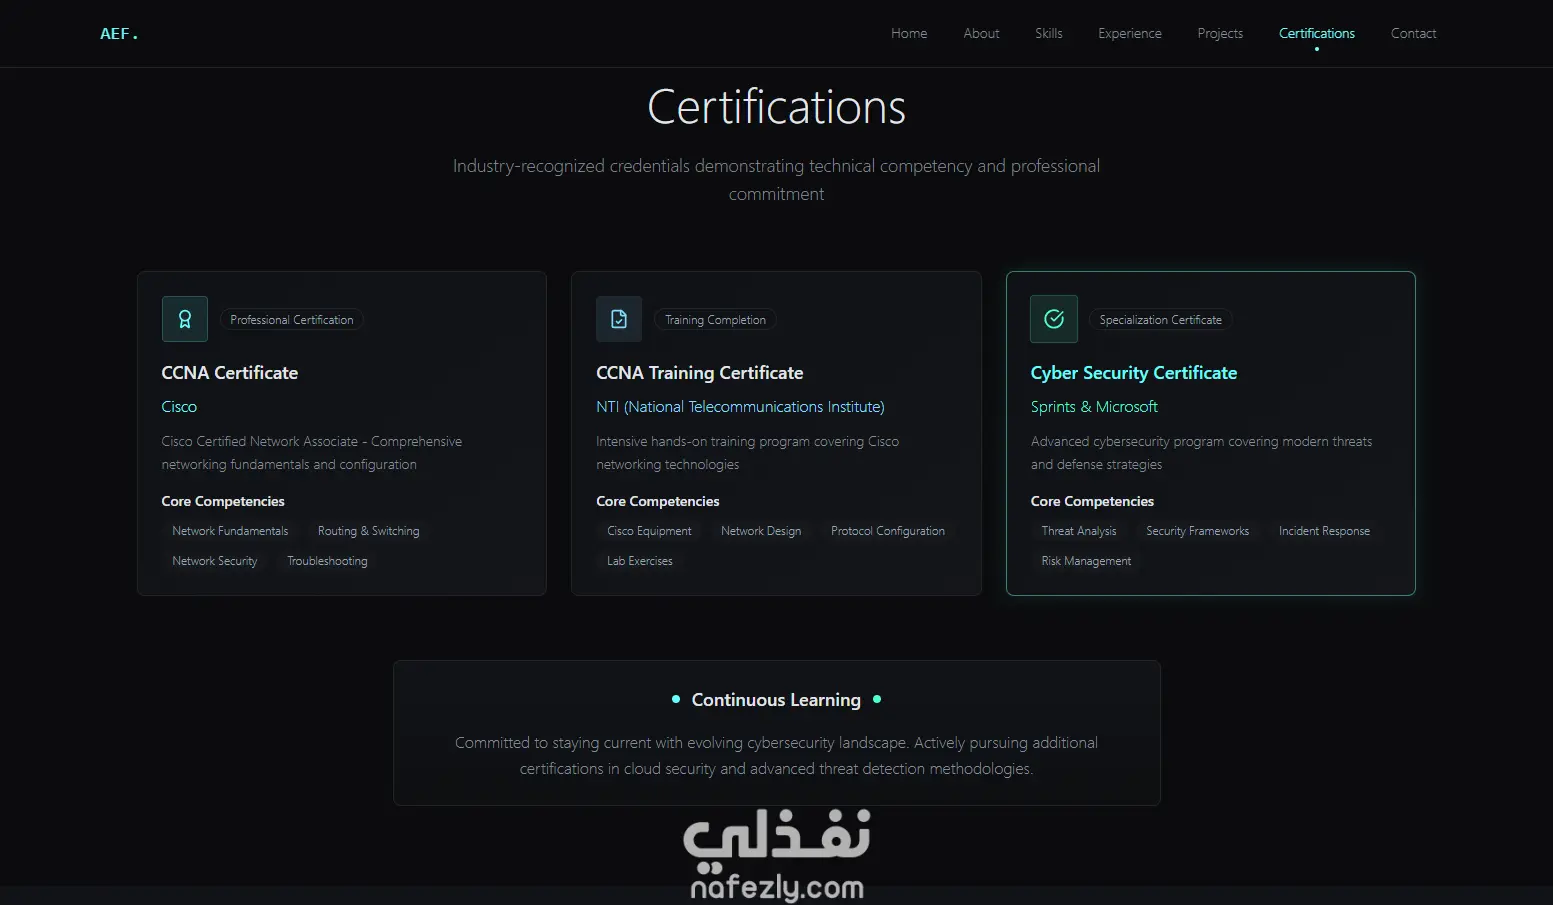1553x905 pixels.
Task: Click the Training Completion badge
Action: tap(716, 320)
